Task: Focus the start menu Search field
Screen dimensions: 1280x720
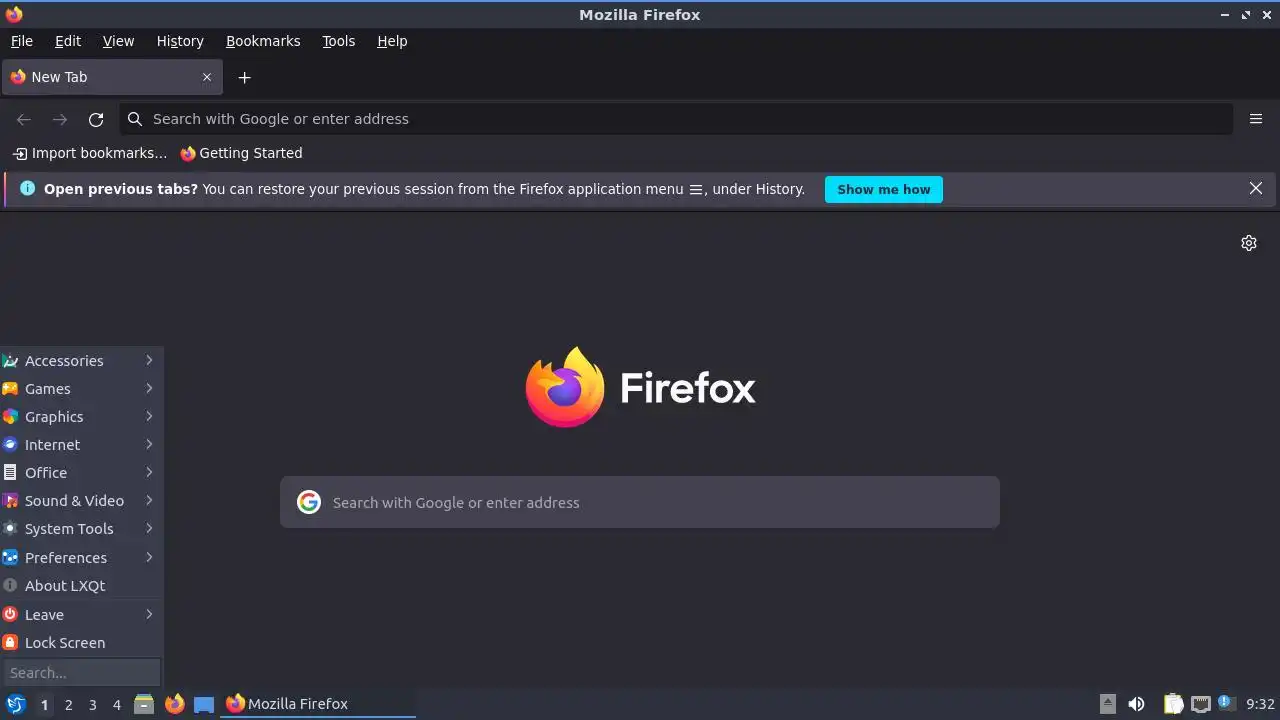Action: 81,672
